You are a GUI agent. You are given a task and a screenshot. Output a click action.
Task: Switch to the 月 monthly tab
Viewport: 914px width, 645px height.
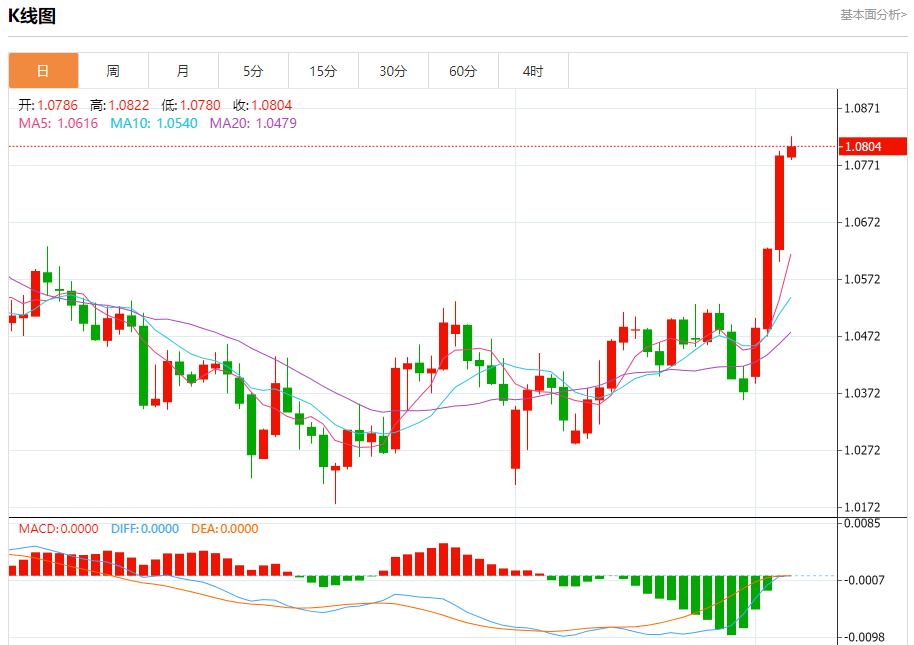tap(183, 71)
